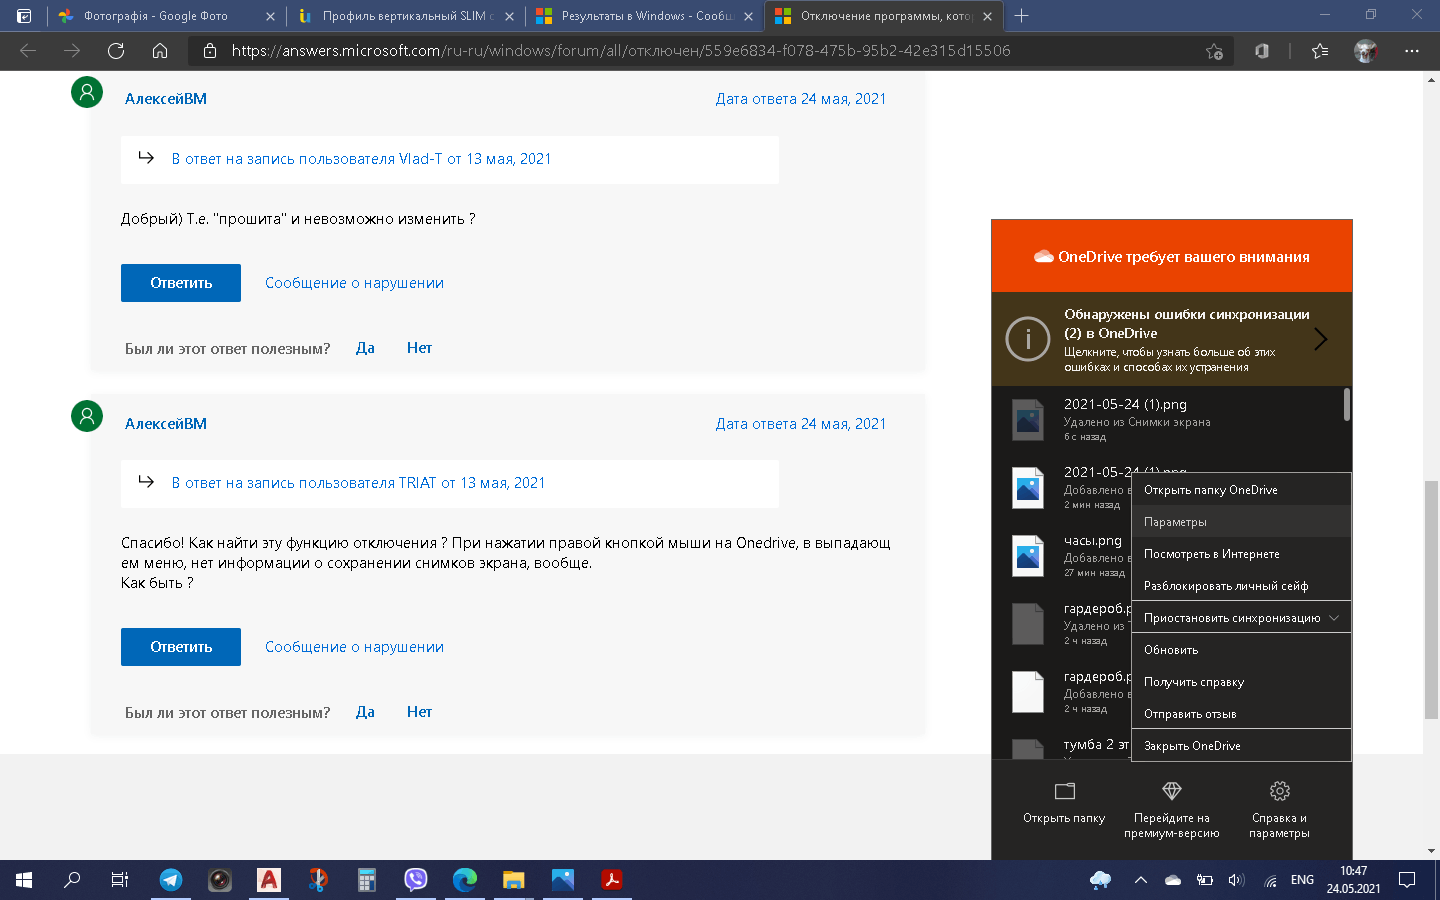Show hidden system tray icons
Screen dimensions: 1440x900
(1141, 880)
